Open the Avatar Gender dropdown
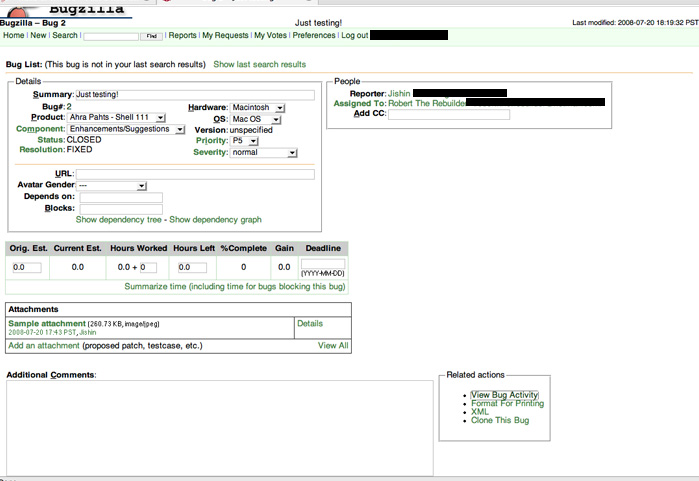 tap(111, 185)
